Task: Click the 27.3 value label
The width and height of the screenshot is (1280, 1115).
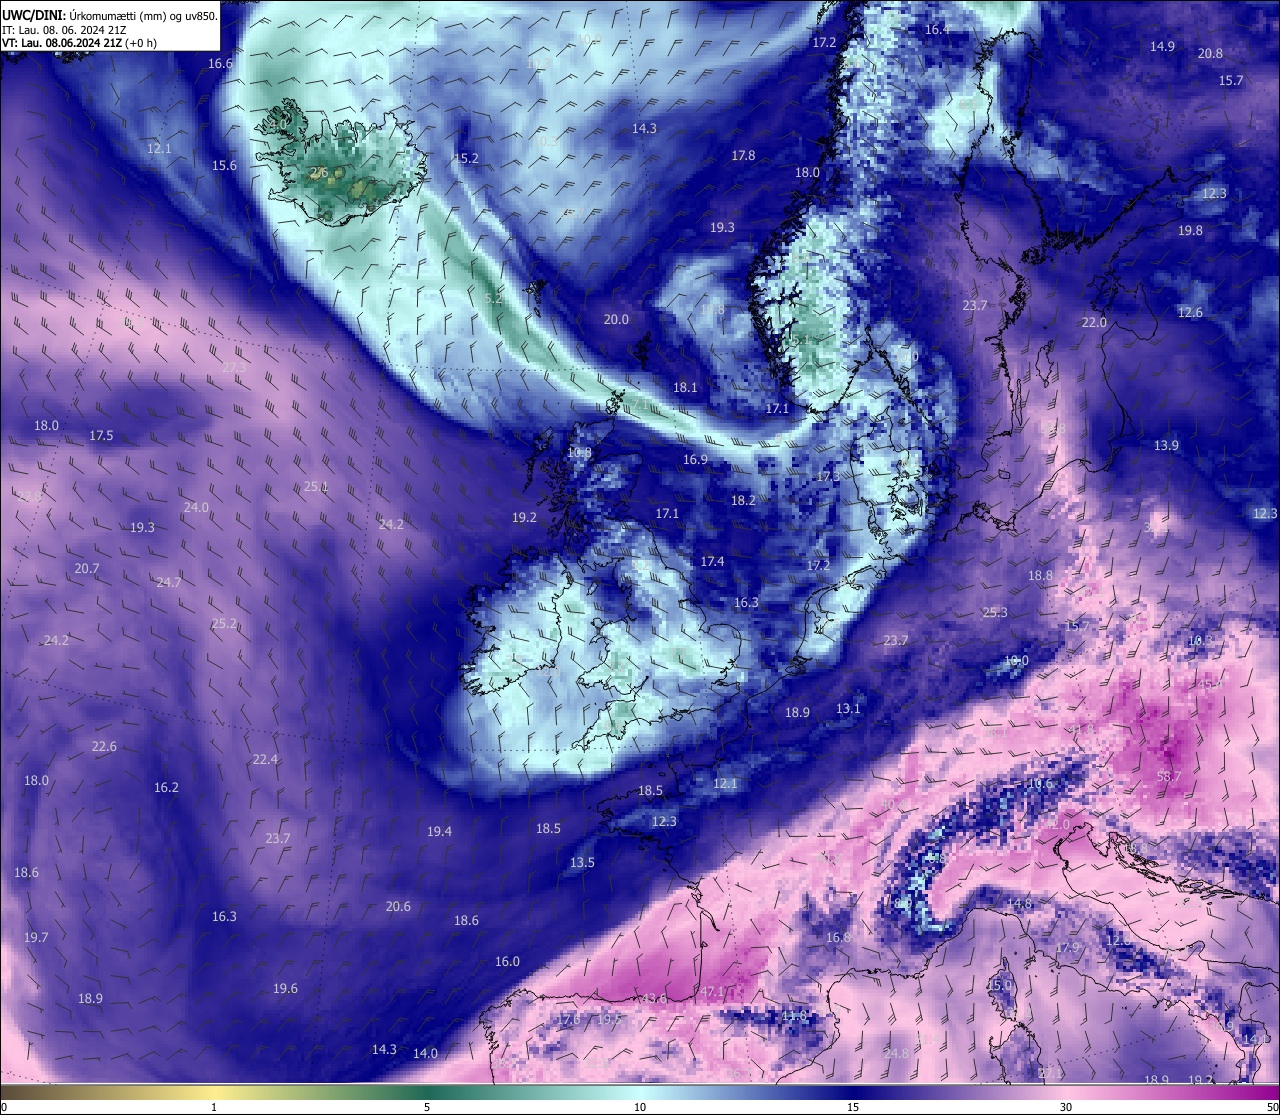Action: click(x=234, y=367)
